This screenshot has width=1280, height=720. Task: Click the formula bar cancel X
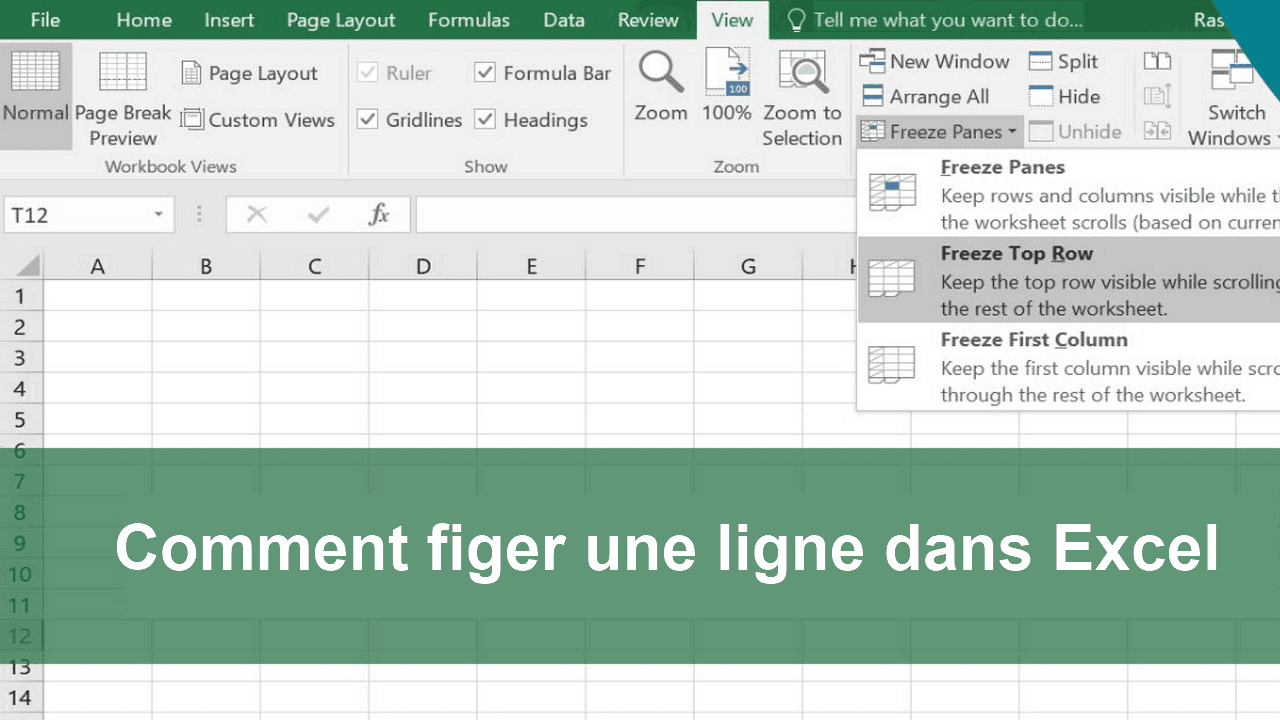click(257, 214)
